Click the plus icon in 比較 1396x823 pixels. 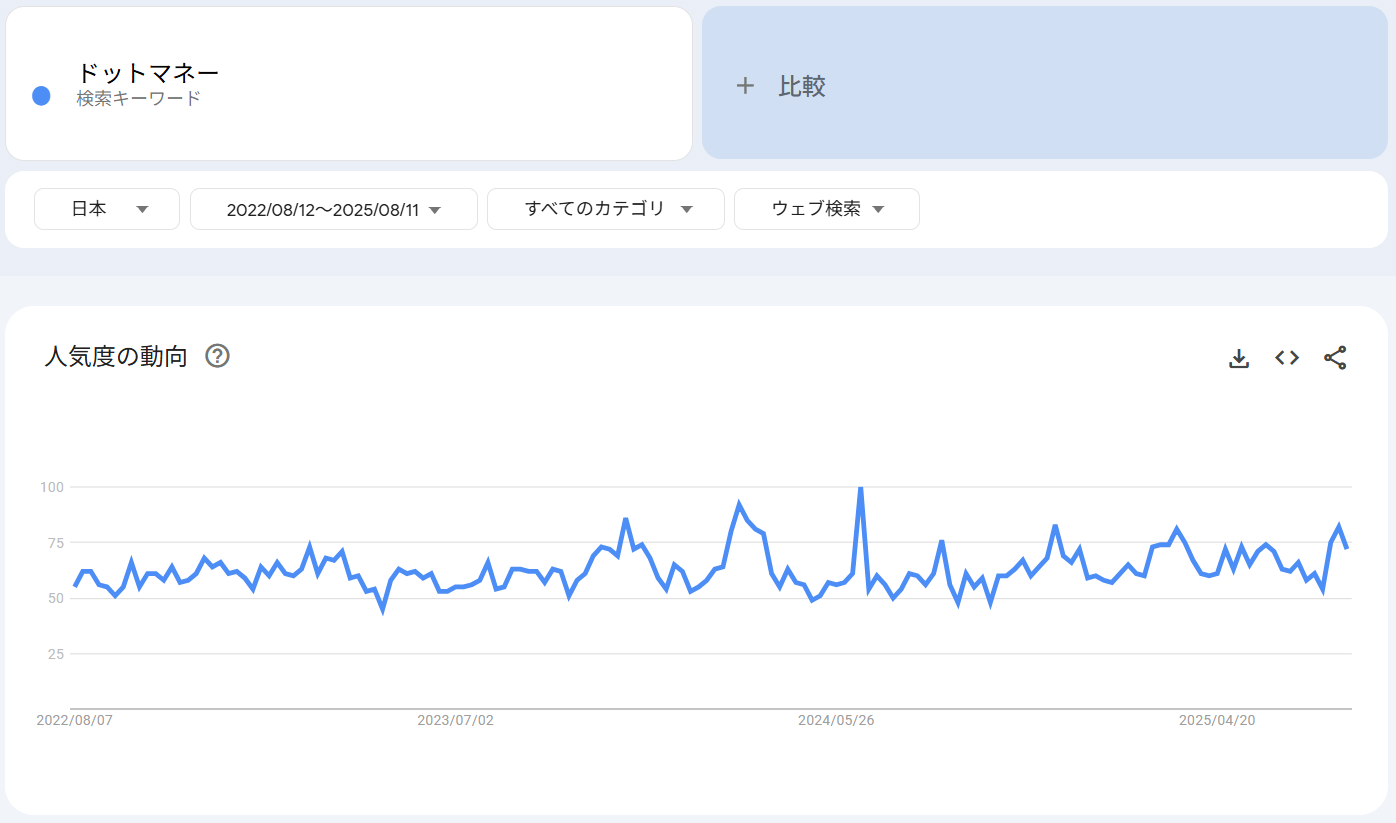tap(744, 86)
